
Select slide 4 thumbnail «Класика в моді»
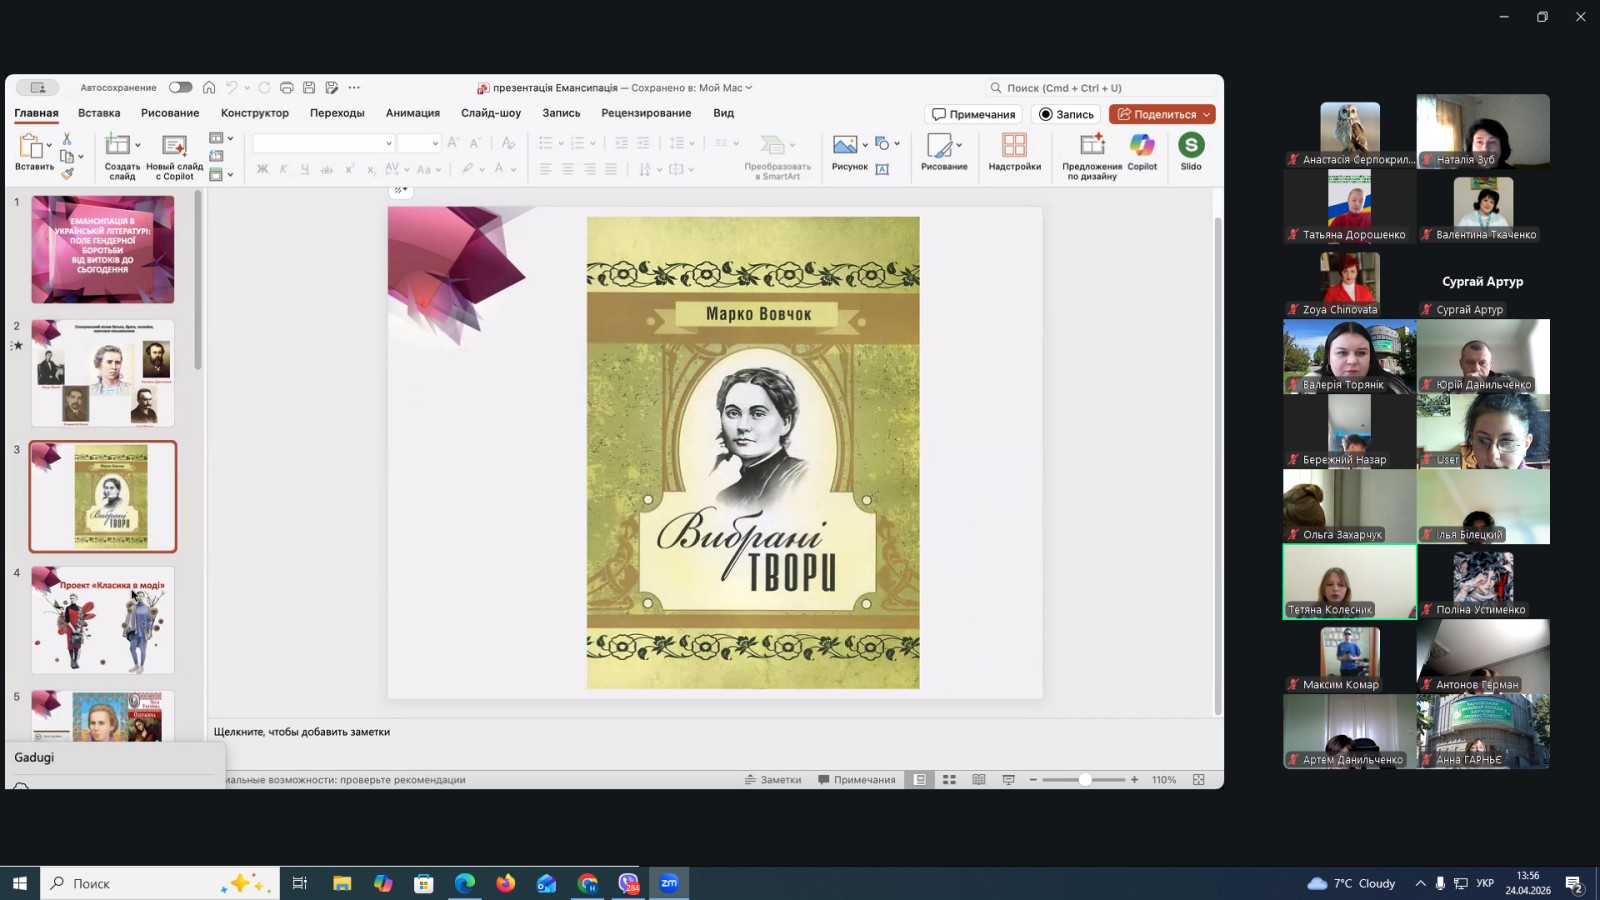(103, 620)
